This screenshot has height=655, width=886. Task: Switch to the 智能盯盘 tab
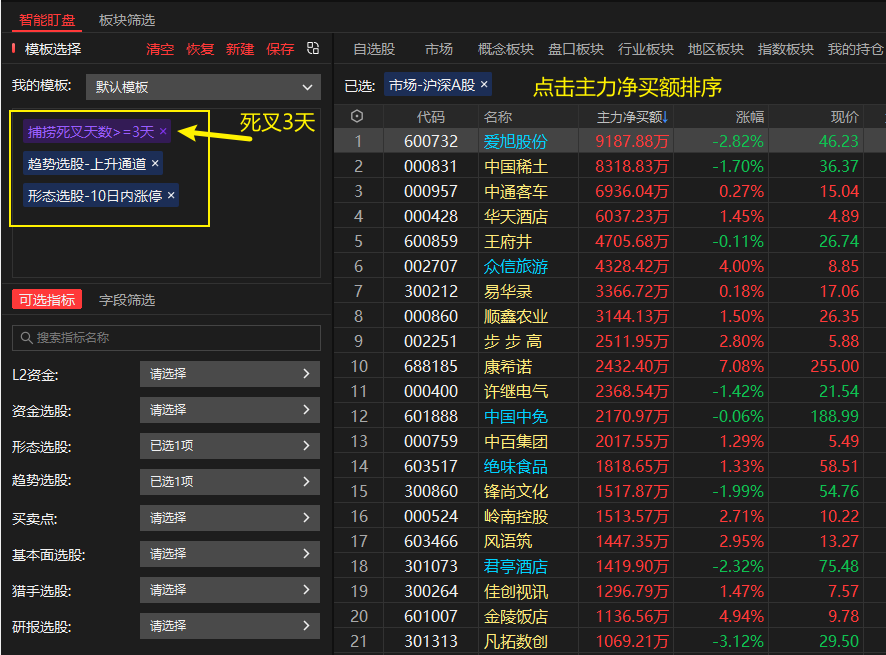click(x=47, y=20)
